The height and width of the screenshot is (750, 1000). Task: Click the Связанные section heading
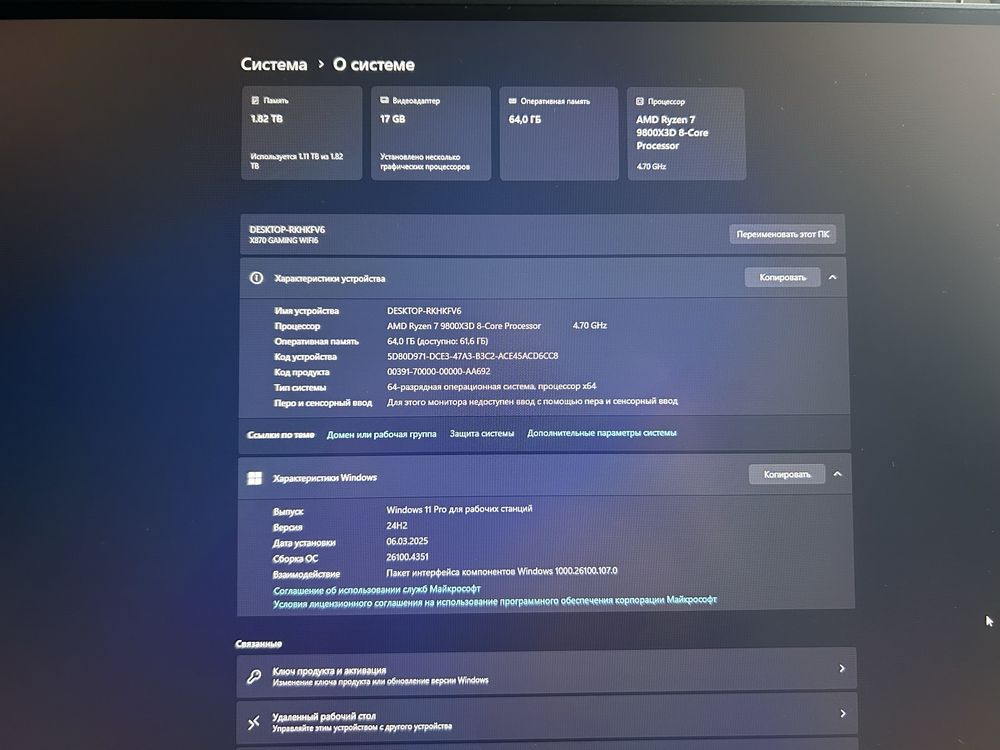pos(258,644)
